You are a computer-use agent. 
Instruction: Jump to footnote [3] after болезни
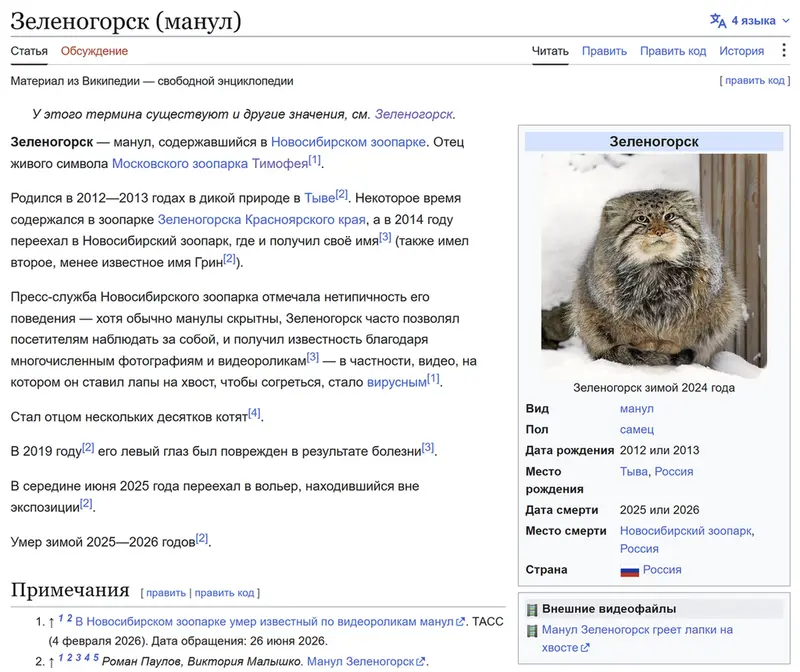428,447
